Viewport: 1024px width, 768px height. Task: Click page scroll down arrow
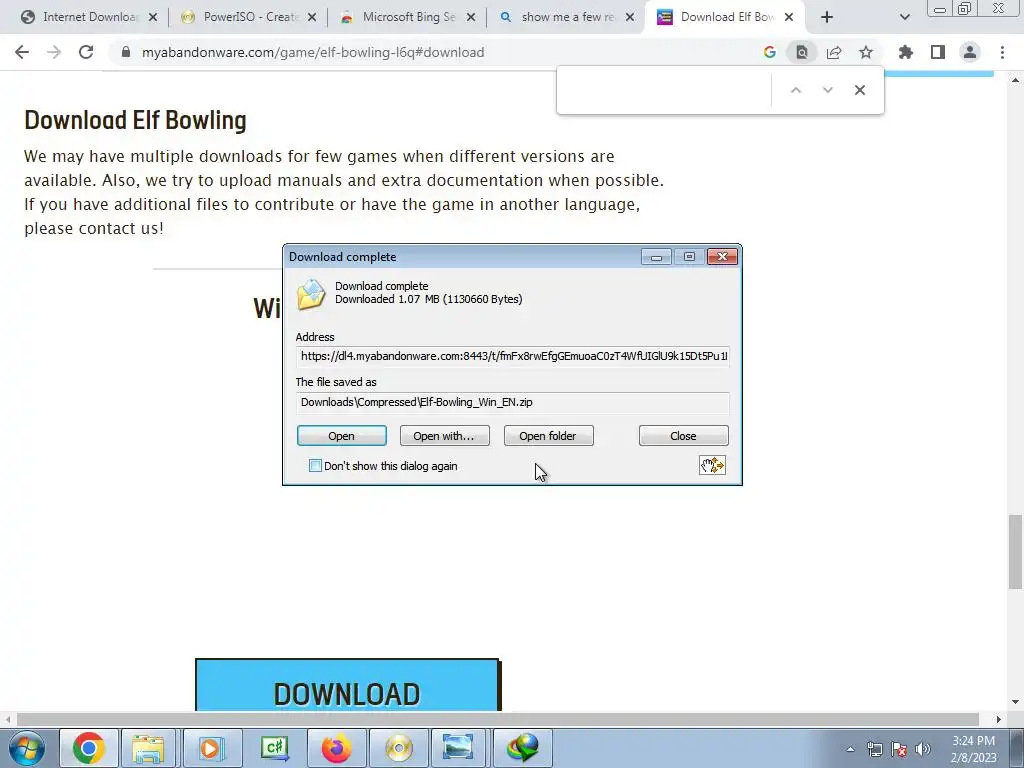1016,702
